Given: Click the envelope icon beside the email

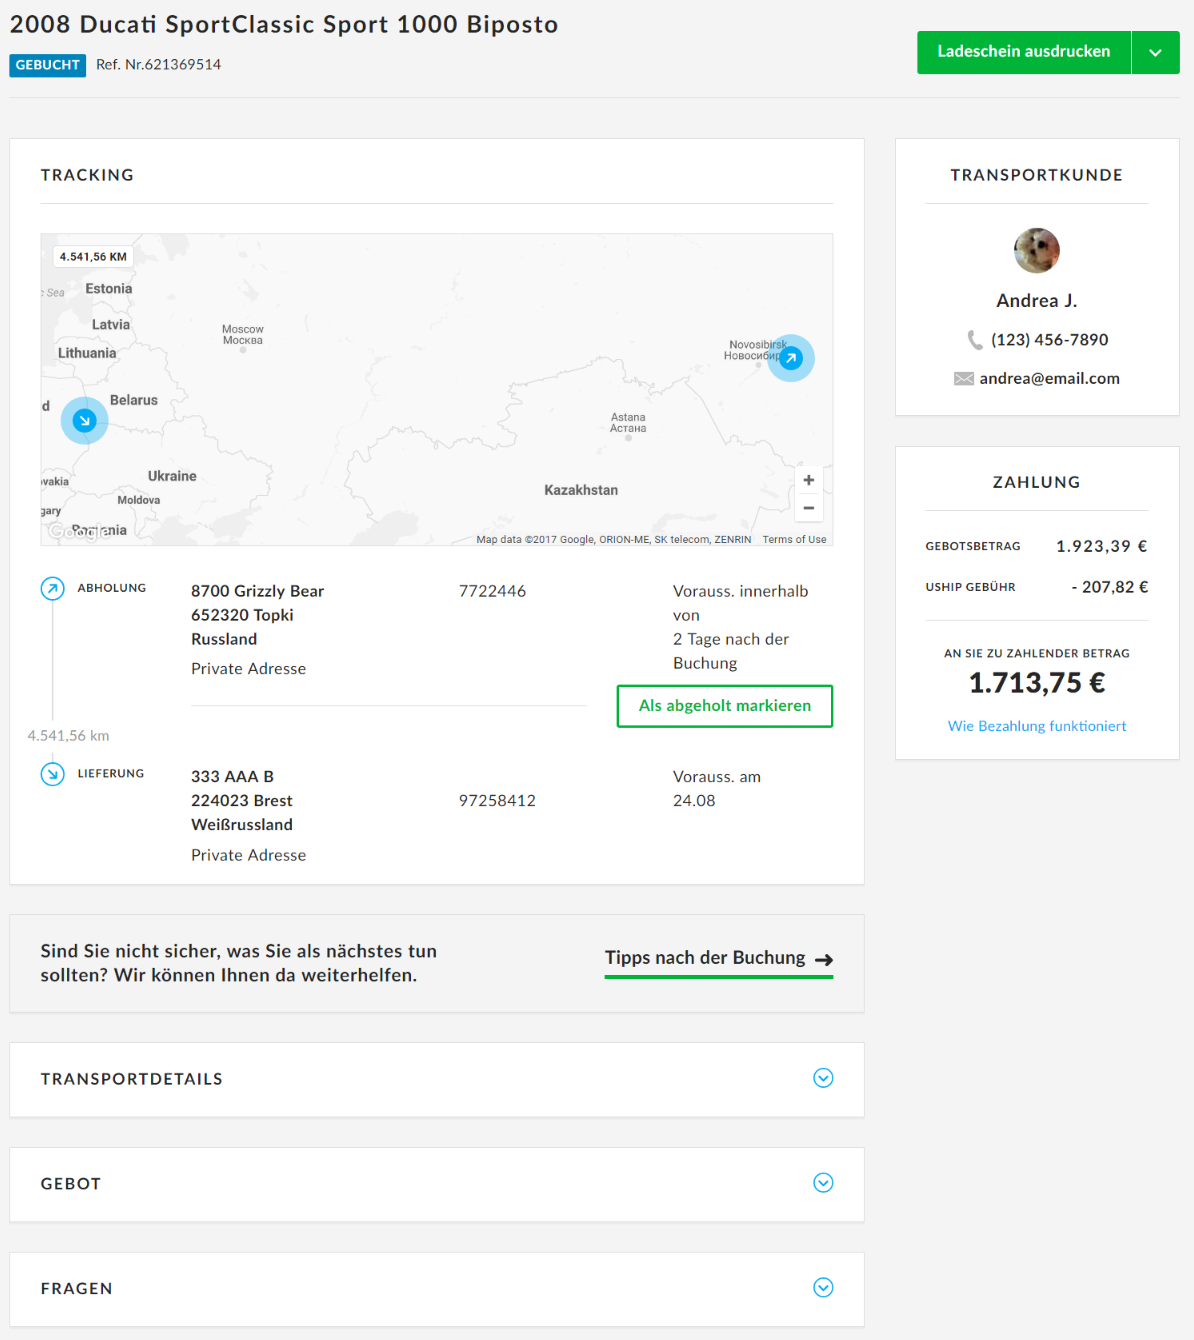Looking at the screenshot, I should click(963, 379).
